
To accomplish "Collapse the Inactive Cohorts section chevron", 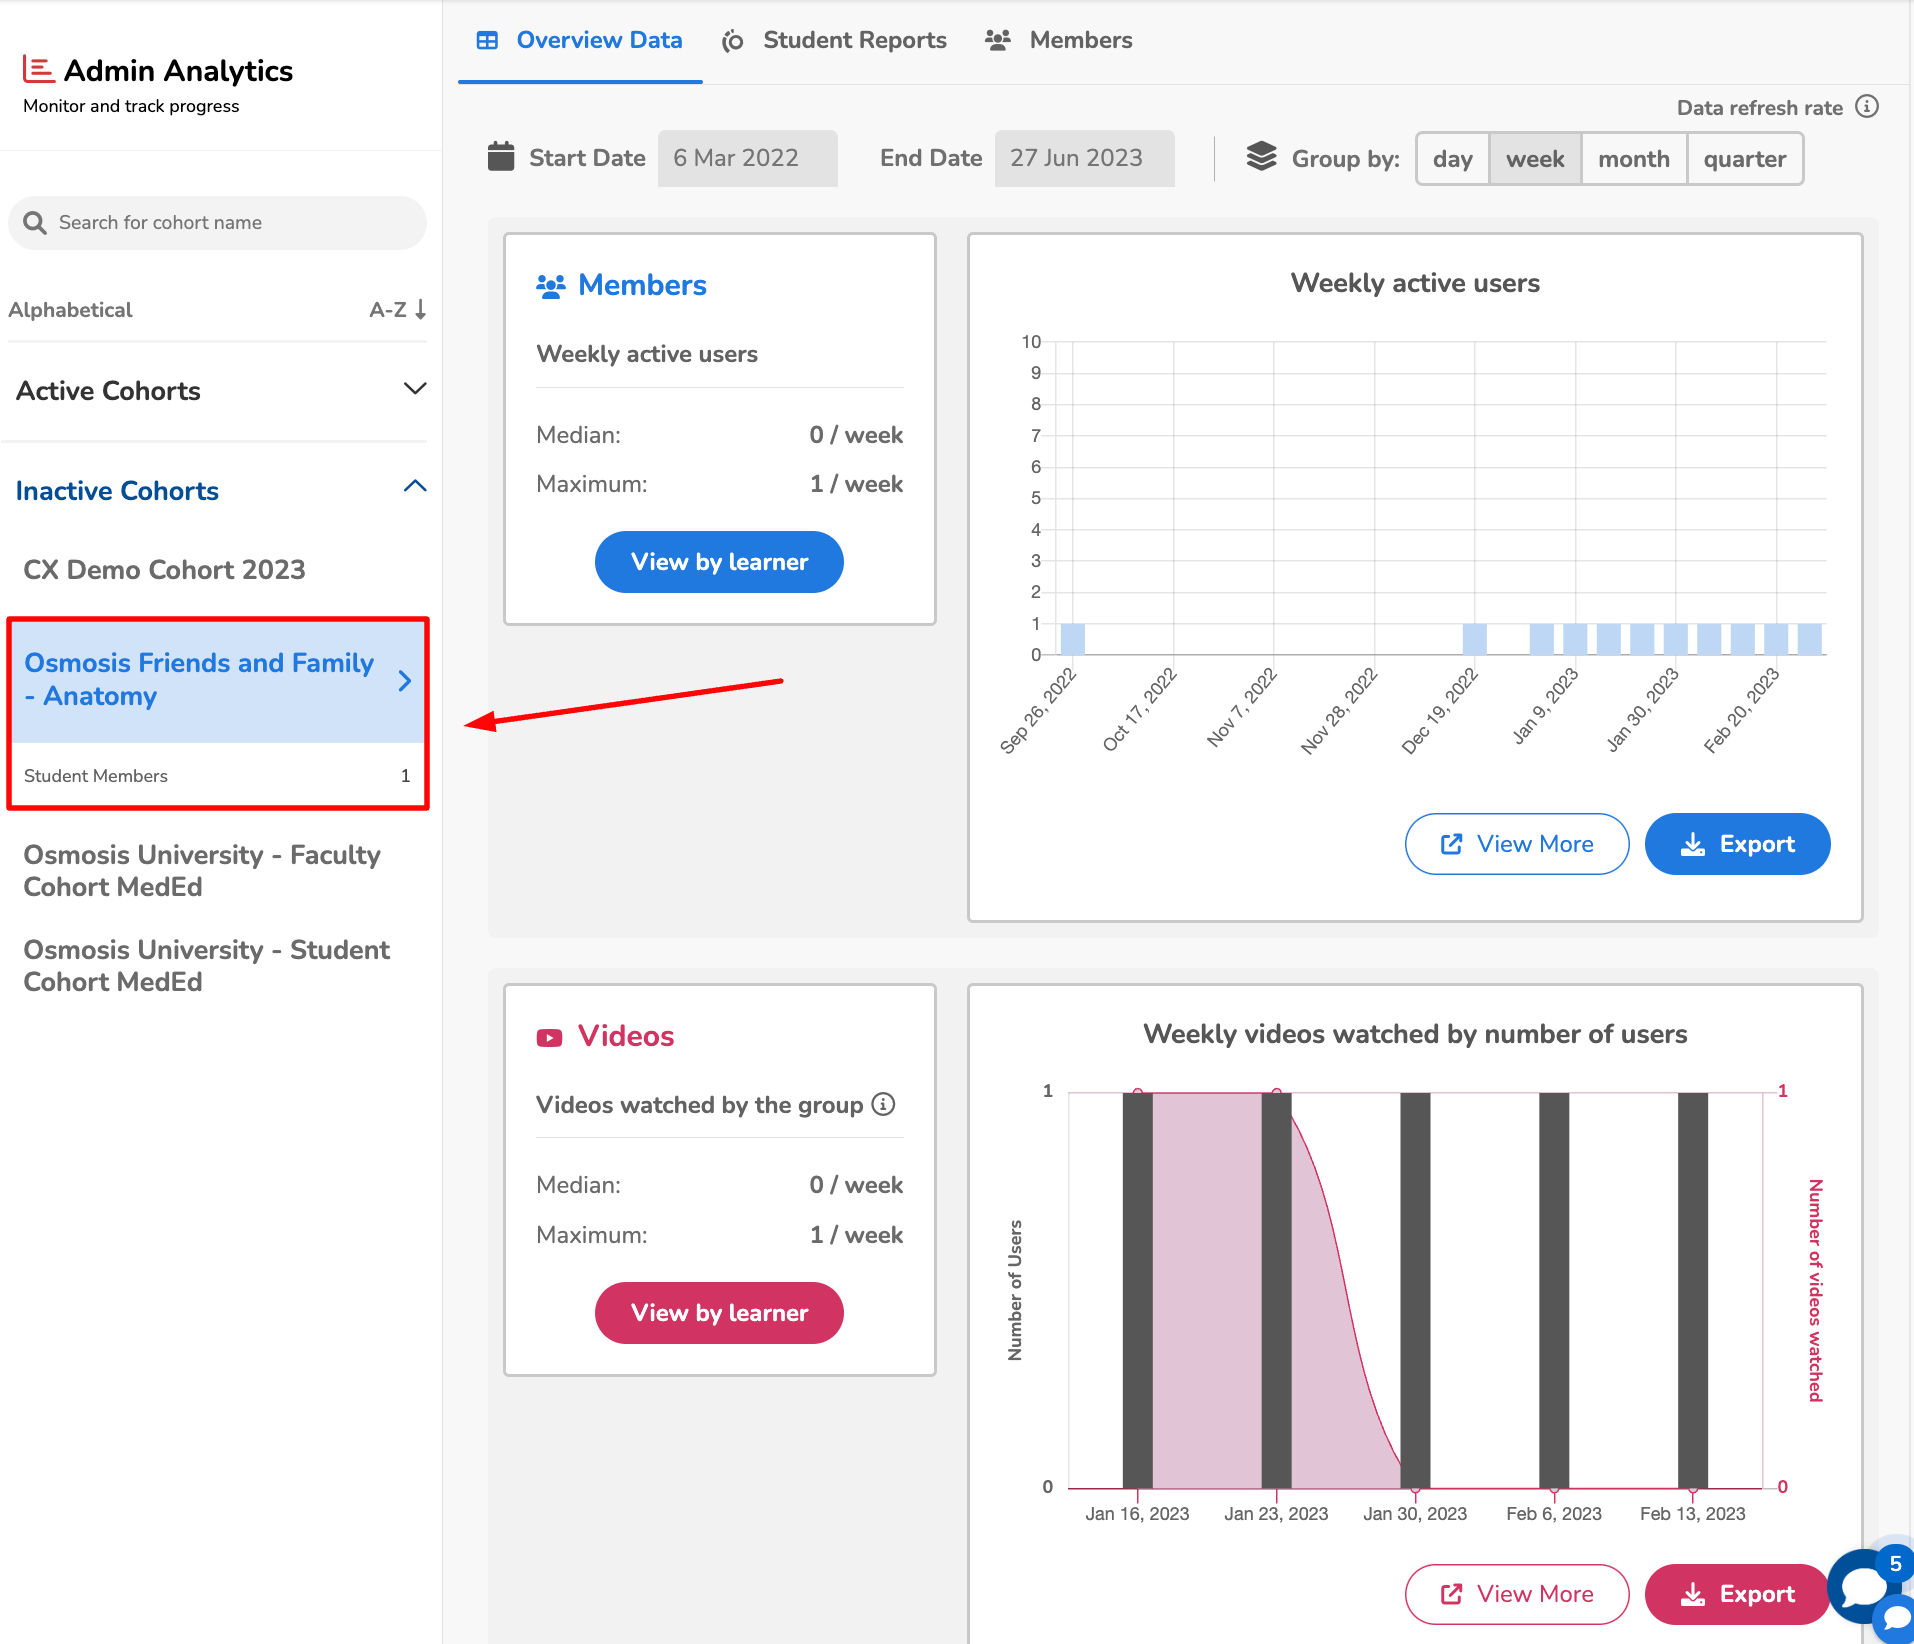I will [415, 487].
